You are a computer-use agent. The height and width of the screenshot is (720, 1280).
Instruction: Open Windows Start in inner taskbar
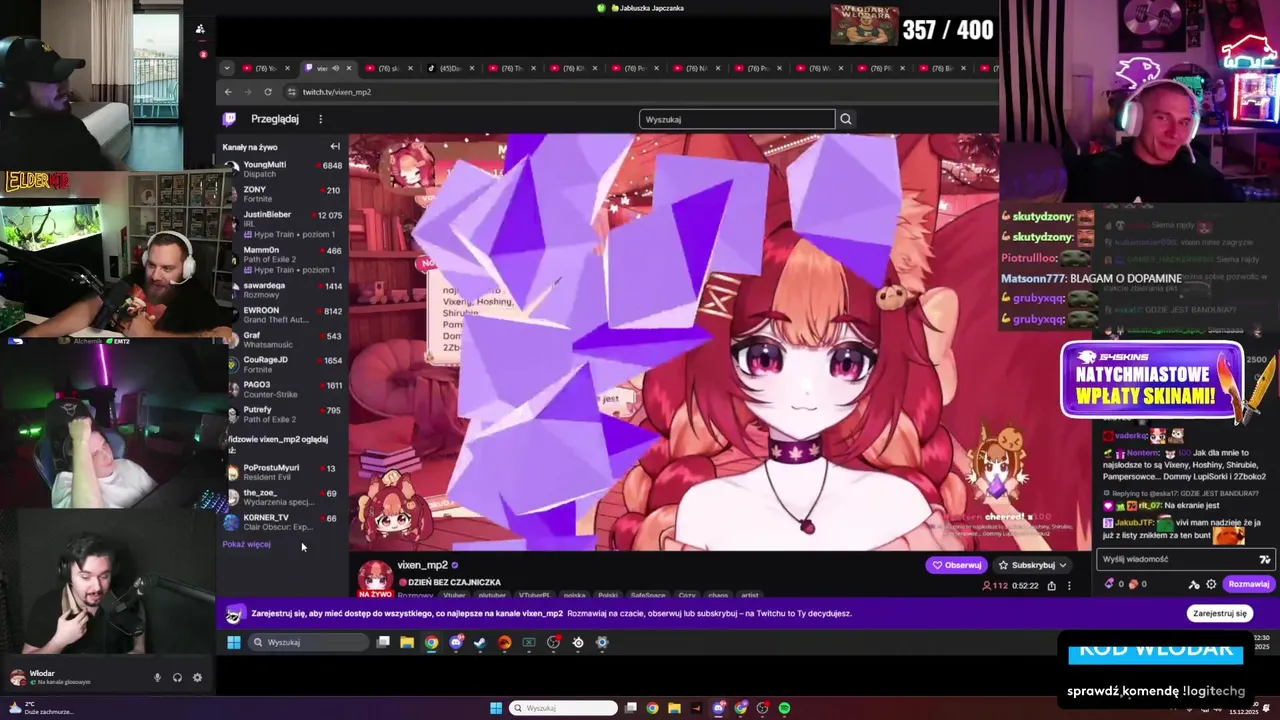(234, 642)
